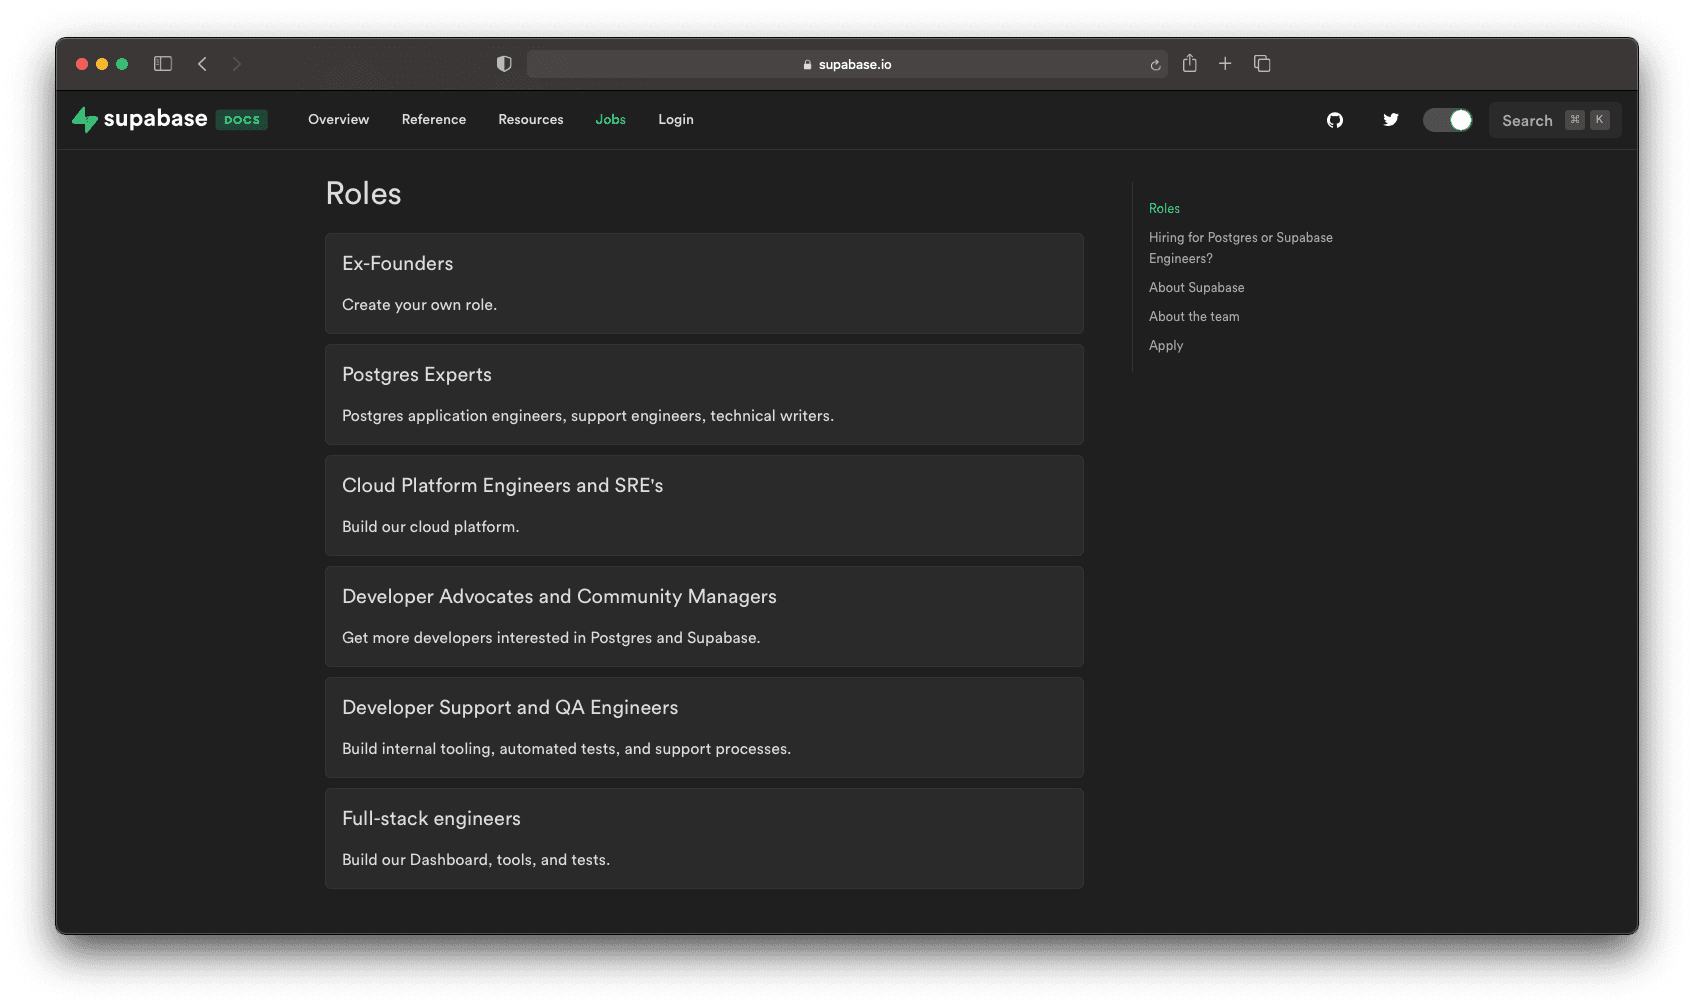This screenshot has width=1694, height=1008.
Task: Select Resources in the top navigation
Action: click(530, 119)
